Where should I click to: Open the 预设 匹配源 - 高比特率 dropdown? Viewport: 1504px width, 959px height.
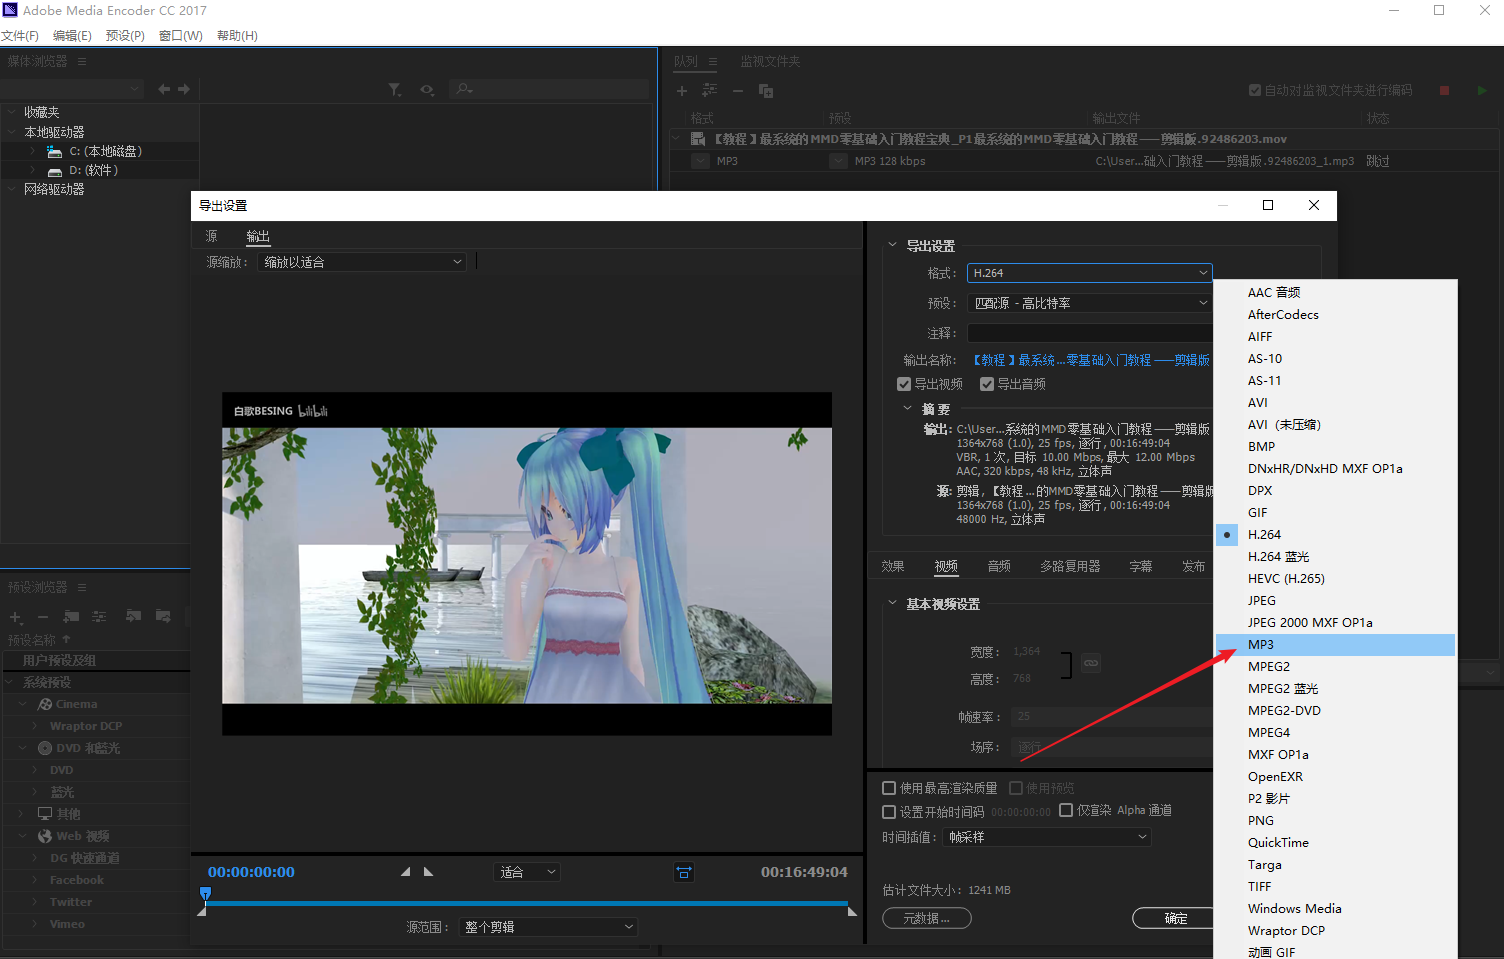point(1090,303)
